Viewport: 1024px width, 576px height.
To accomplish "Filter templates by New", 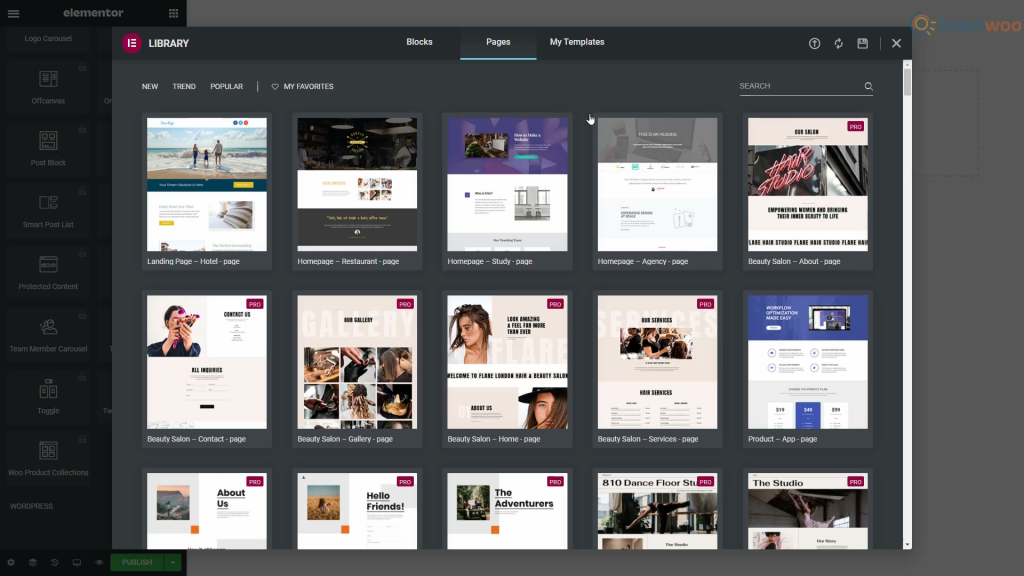I will click(x=150, y=86).
